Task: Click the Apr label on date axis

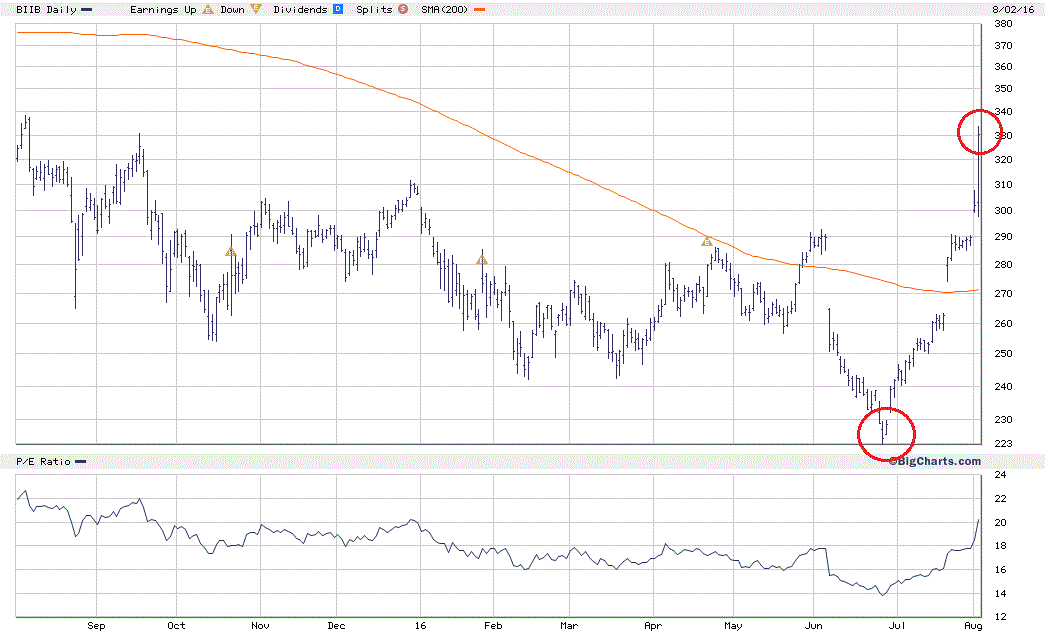Action: pyautogui.click(x=653, y=626)
